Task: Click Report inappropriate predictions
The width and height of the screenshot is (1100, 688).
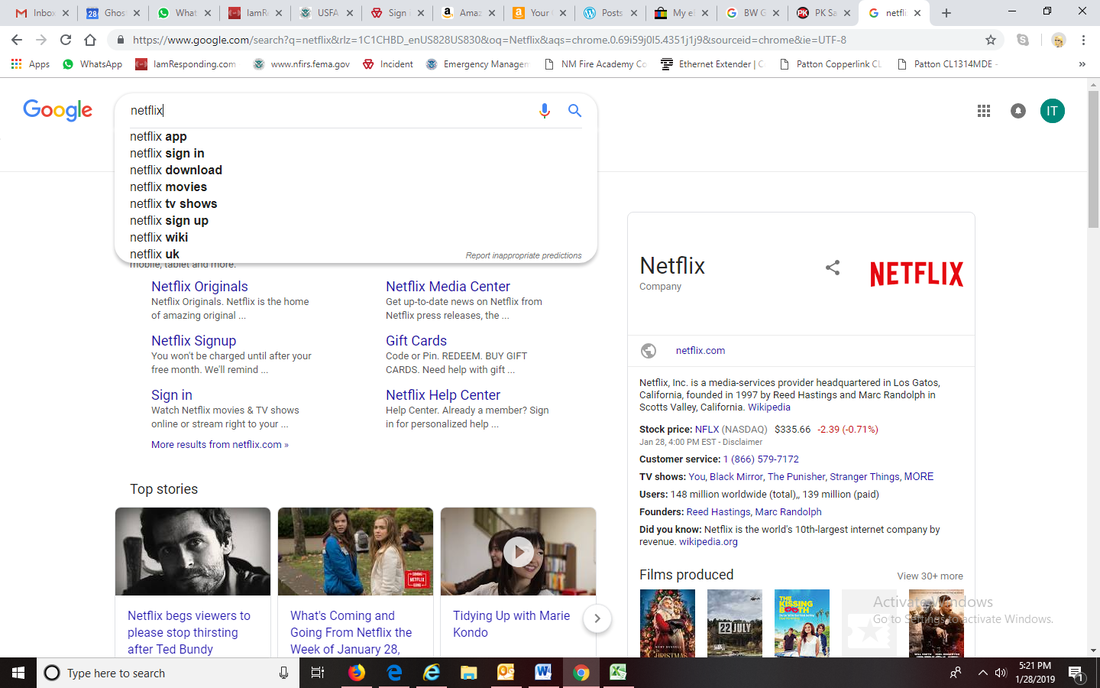Action: click(x=523, y=255)
